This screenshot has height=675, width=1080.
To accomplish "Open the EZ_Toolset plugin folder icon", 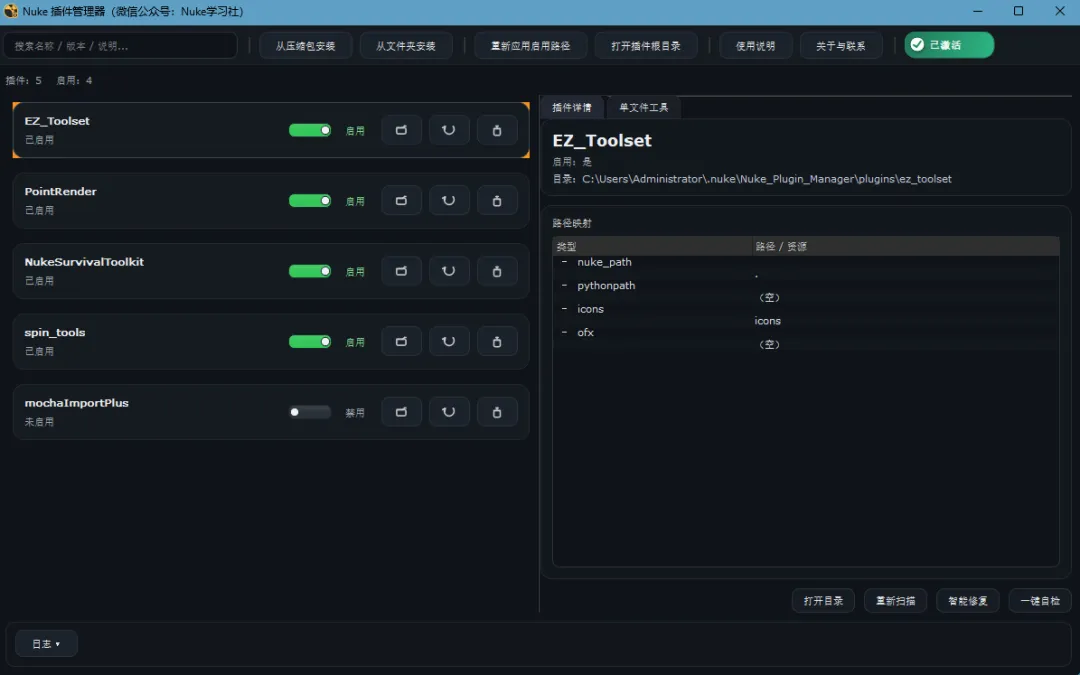I will tap(402, 130).
